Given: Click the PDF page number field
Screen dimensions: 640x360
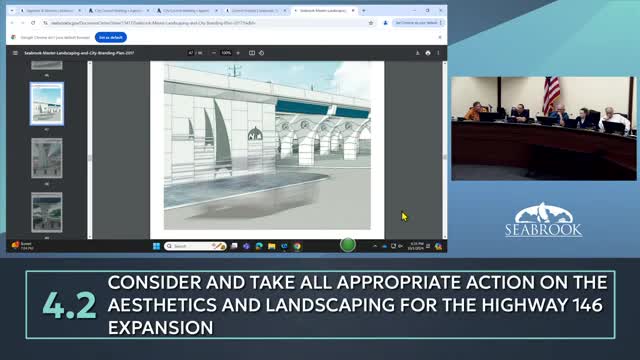Looking at the screenshot, I should coord(191,53).
